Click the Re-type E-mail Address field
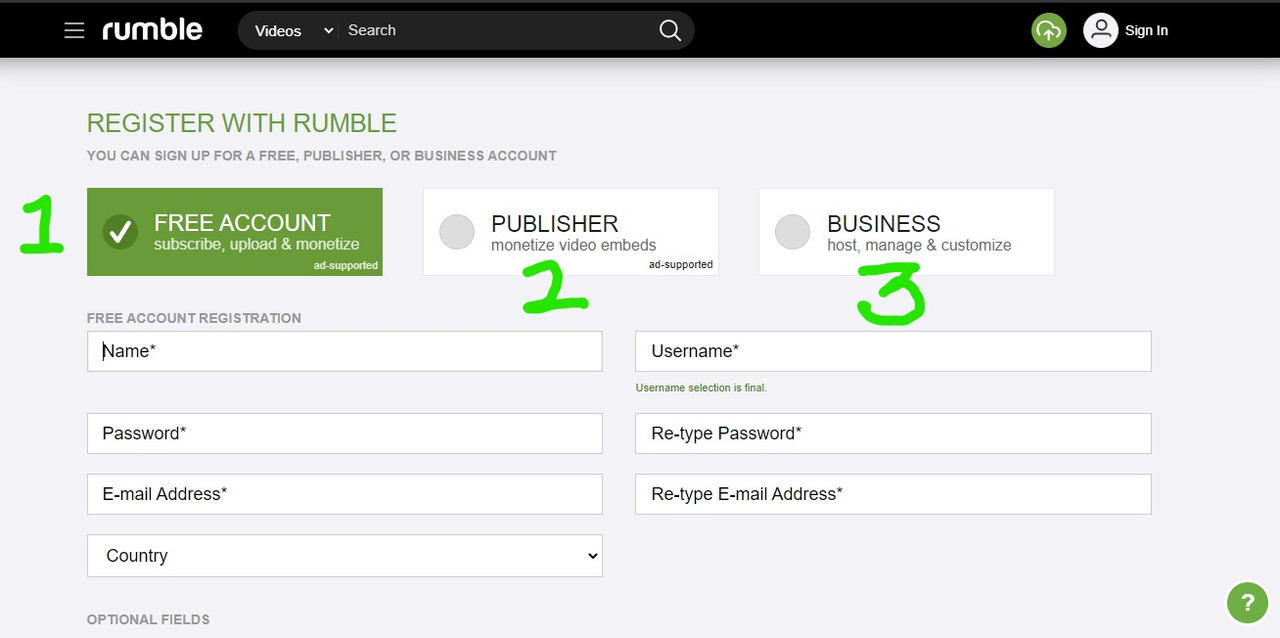Screen dimensions: 1280x638 point(893,494)
